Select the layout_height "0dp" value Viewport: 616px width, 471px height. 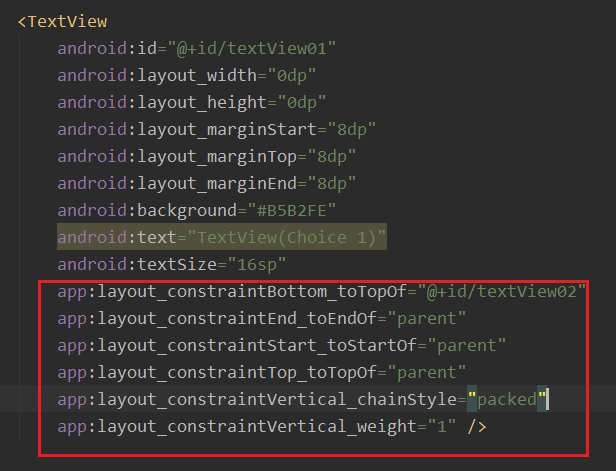pos(302,103)
